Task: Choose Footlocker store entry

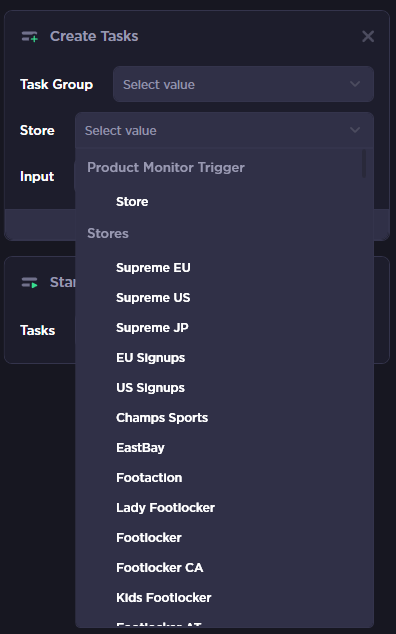Action: pyautogui.click(x=224, y=537)
